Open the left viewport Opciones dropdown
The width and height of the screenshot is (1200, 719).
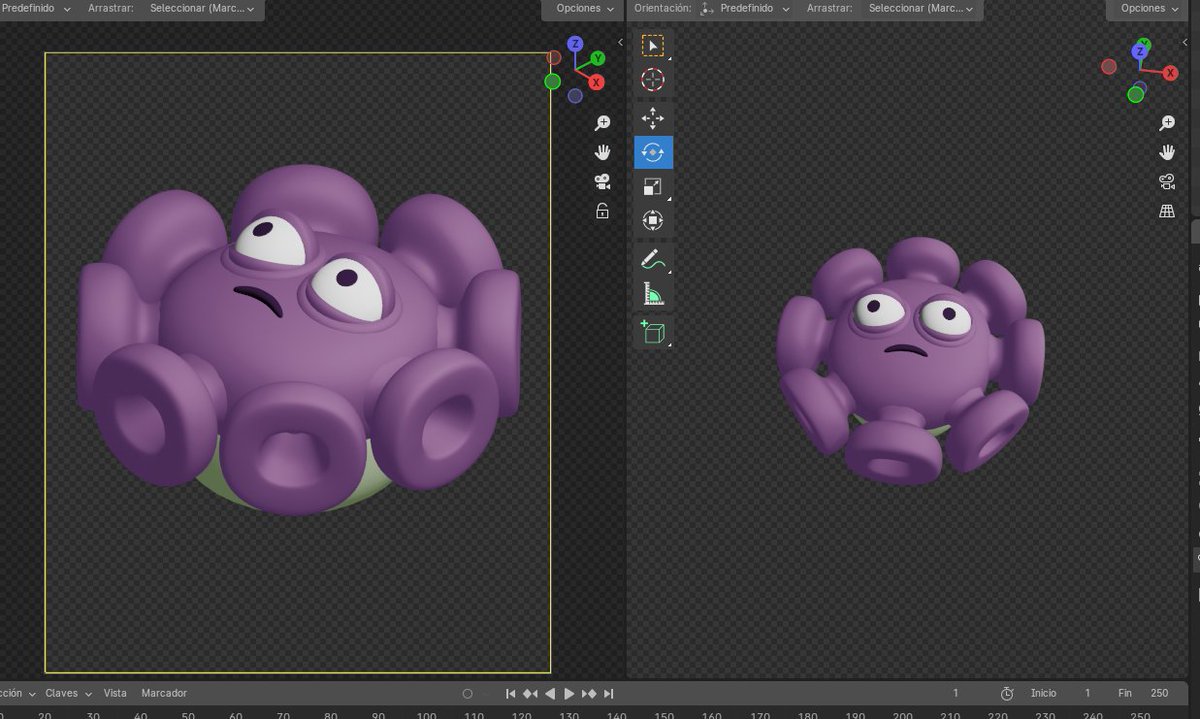[x=584, y=8]
